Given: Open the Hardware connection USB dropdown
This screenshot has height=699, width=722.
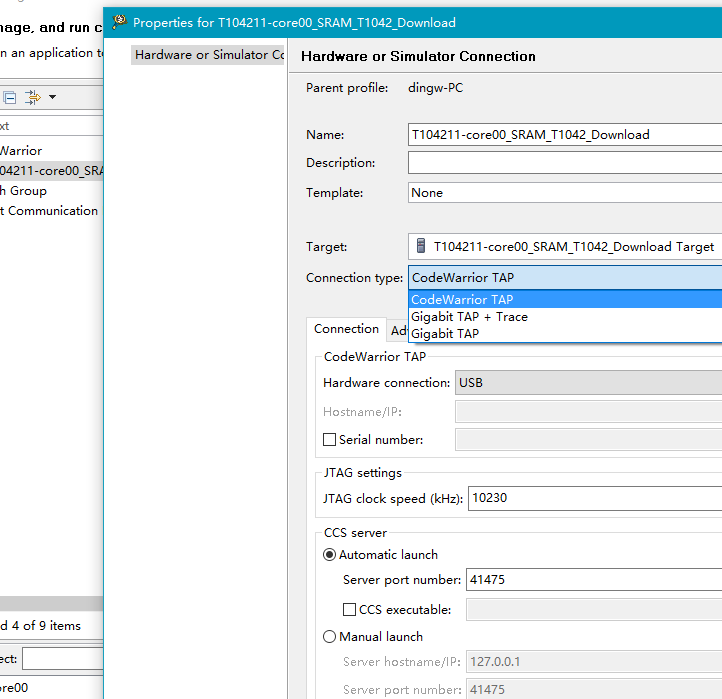Looking at the screenshot, I should (588, 383).
